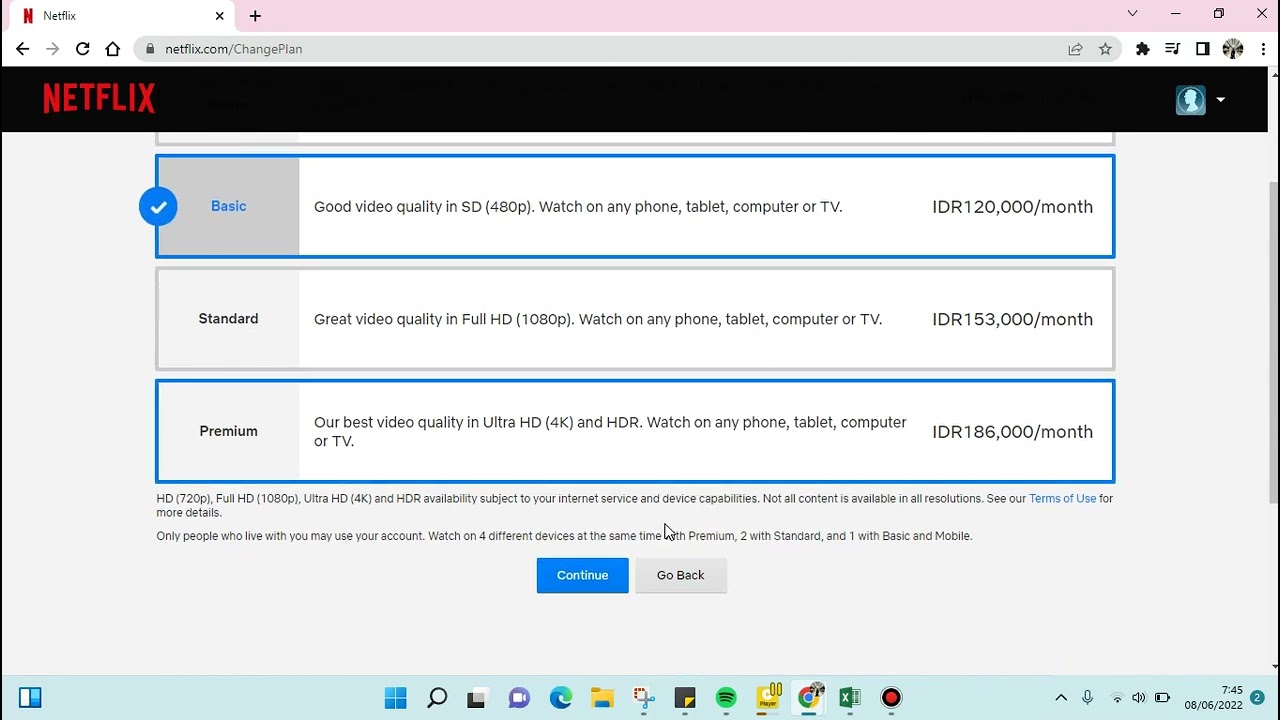The width and height of the screenshot is (1280, 720).
Task: Open the Netflix profile avatar
Action: click(1190, 100)
